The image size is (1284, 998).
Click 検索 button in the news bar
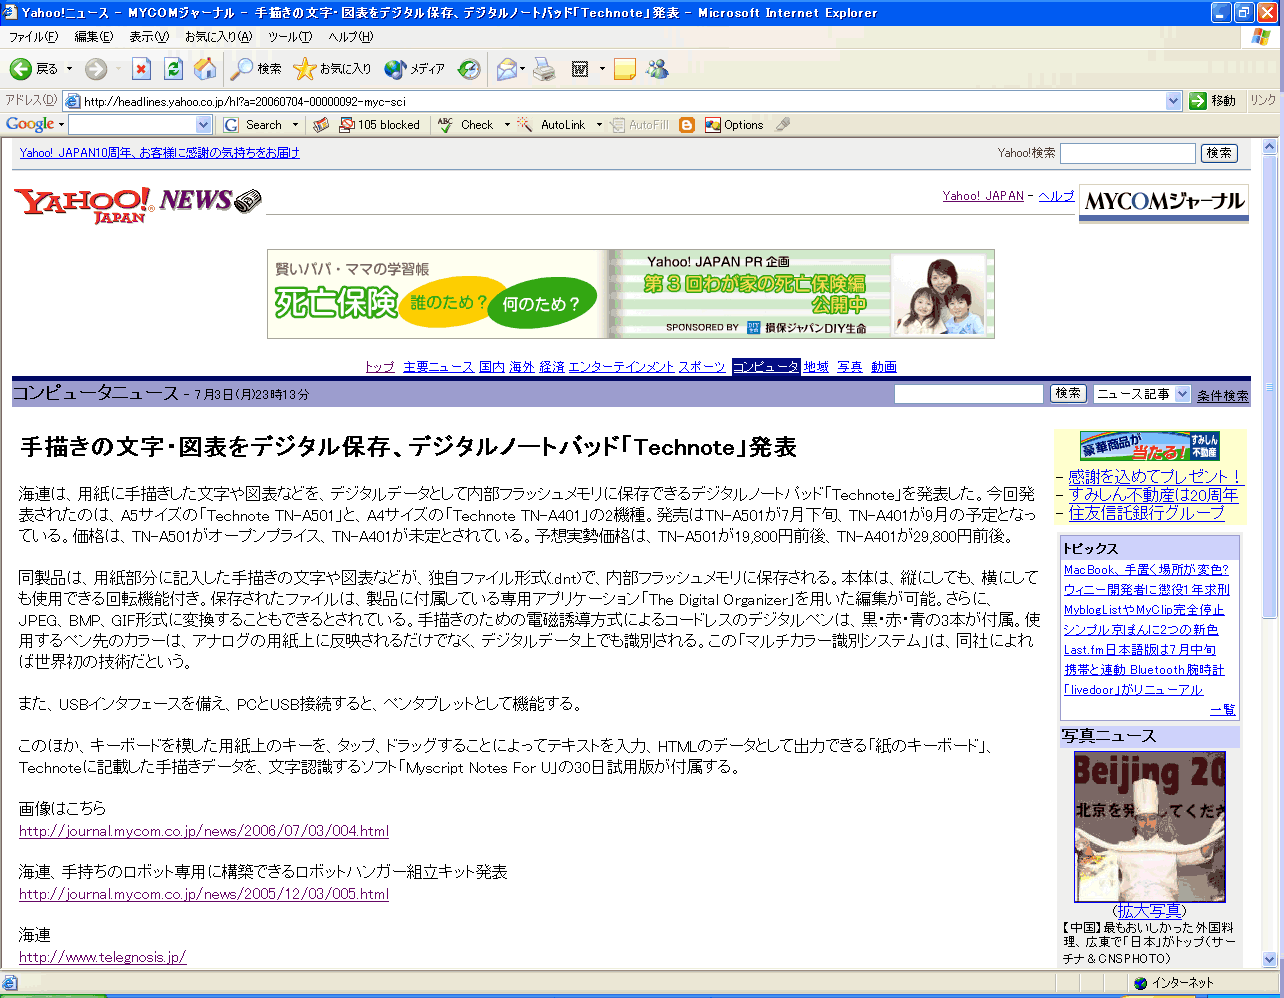1068,394
